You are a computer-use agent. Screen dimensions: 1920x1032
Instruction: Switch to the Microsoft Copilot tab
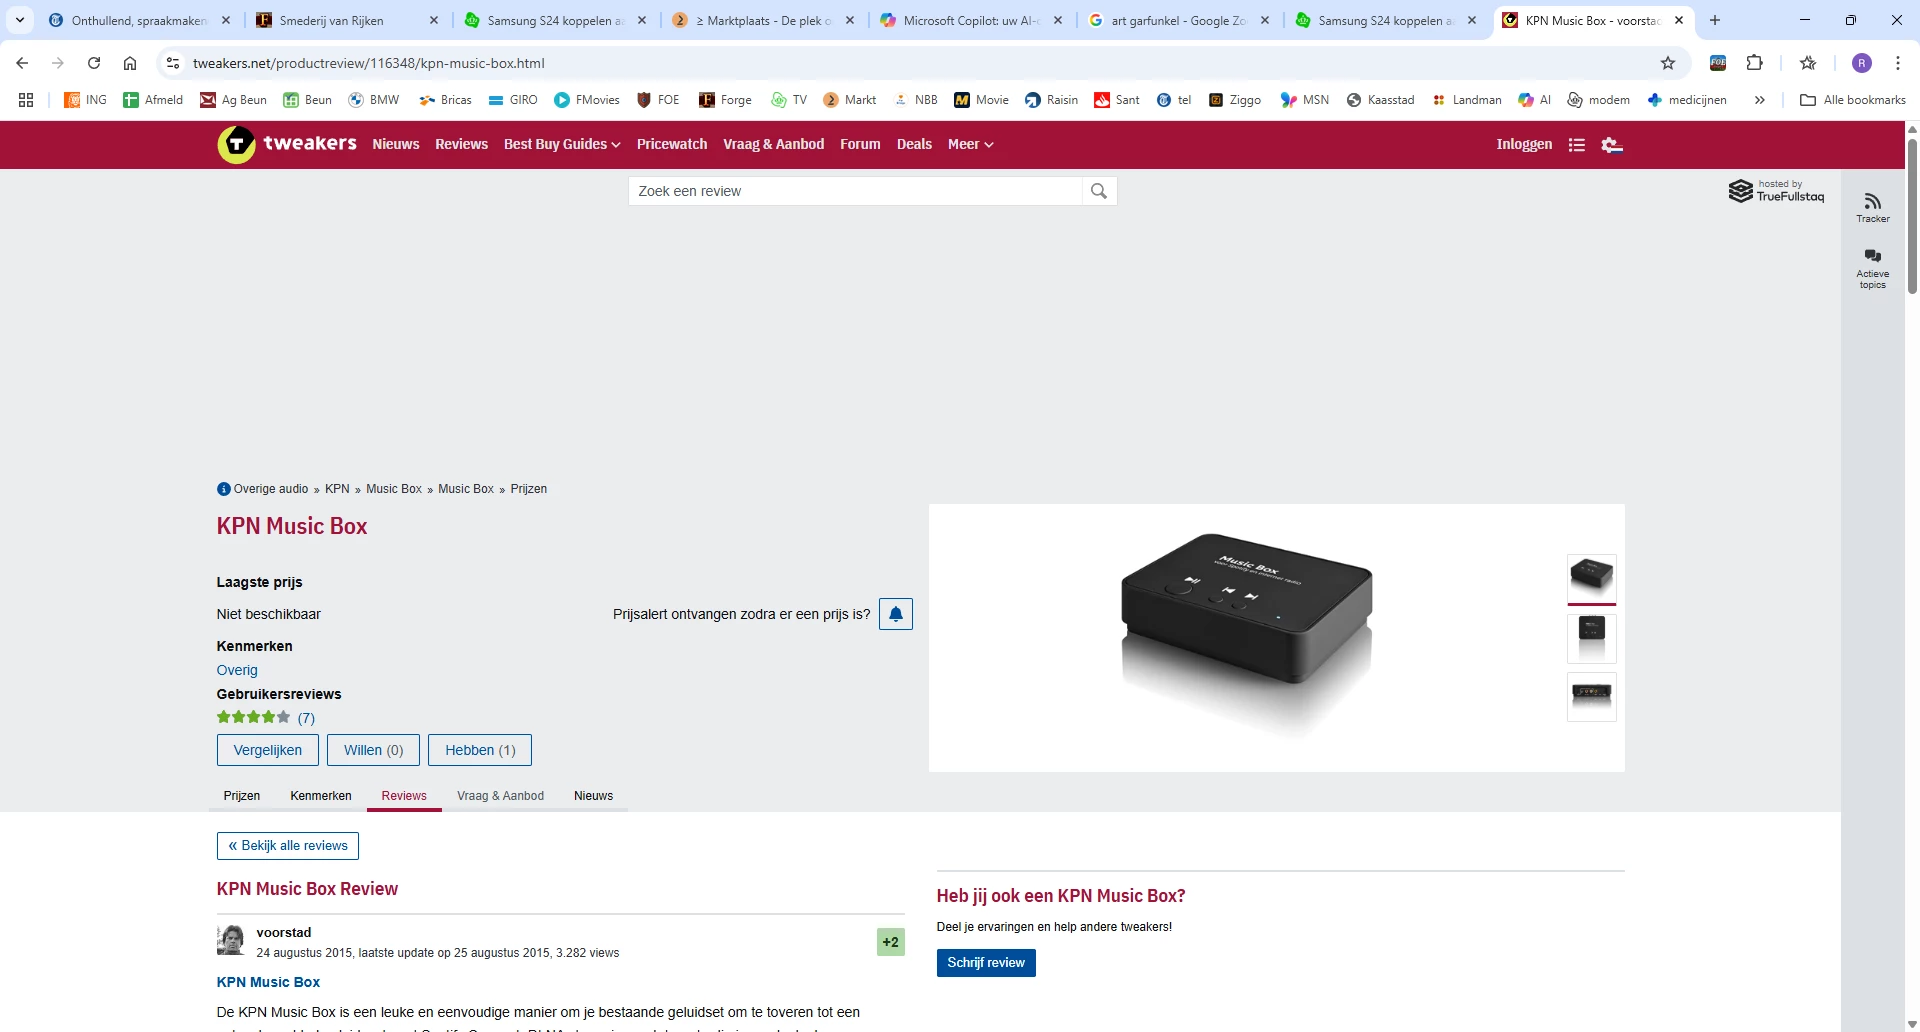pyautogui.click(x=972, y=20)
